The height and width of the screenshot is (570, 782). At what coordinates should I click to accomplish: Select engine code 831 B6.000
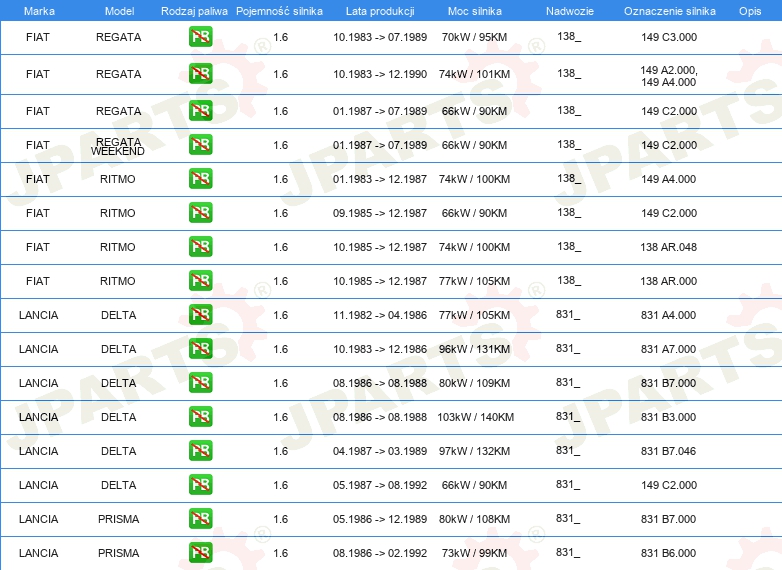click(668, 553)
